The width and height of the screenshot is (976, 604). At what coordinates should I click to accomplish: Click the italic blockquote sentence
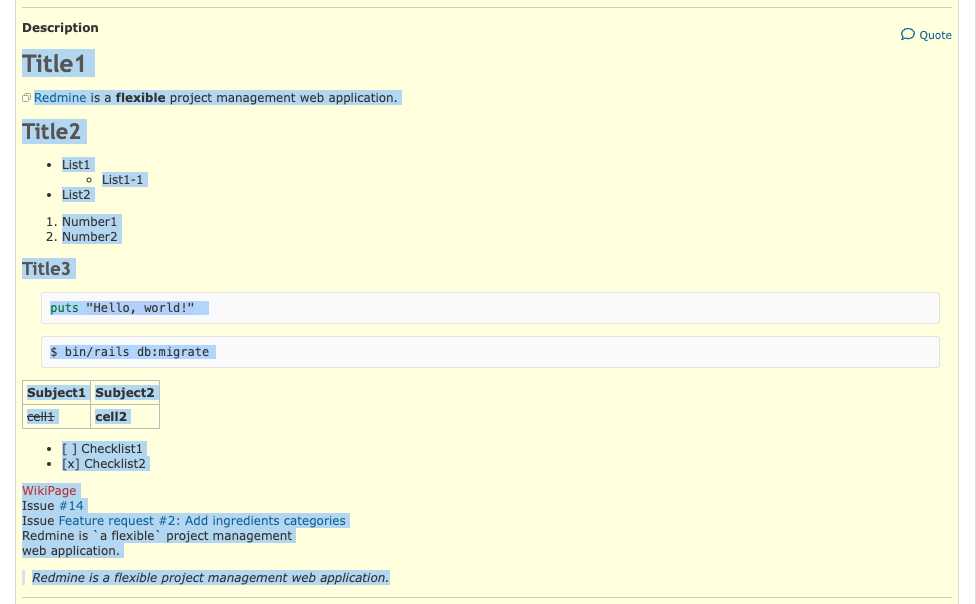210,578
